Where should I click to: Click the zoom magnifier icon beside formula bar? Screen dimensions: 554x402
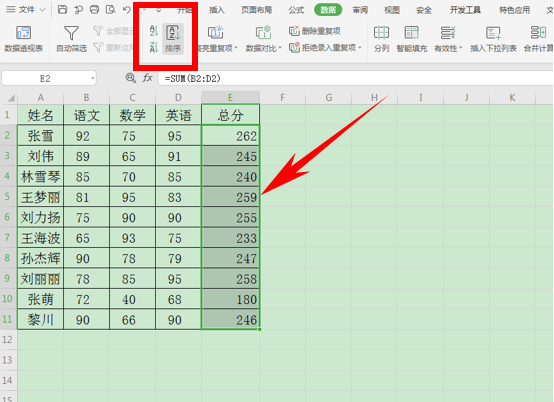click(x=131, y=78)
